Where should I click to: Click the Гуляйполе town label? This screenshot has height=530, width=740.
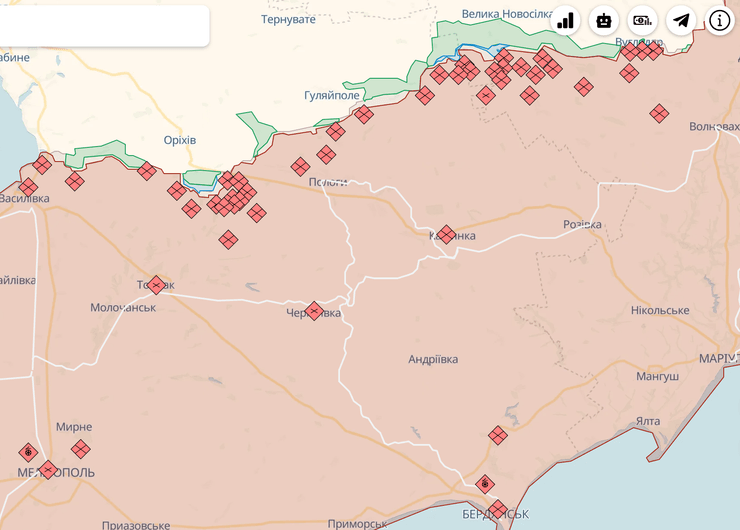(x=331, y=95)
